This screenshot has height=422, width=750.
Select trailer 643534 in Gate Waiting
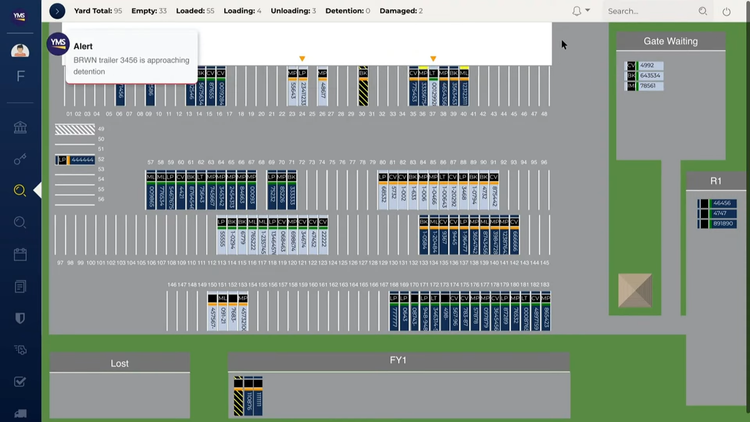(x=650, y=76)
